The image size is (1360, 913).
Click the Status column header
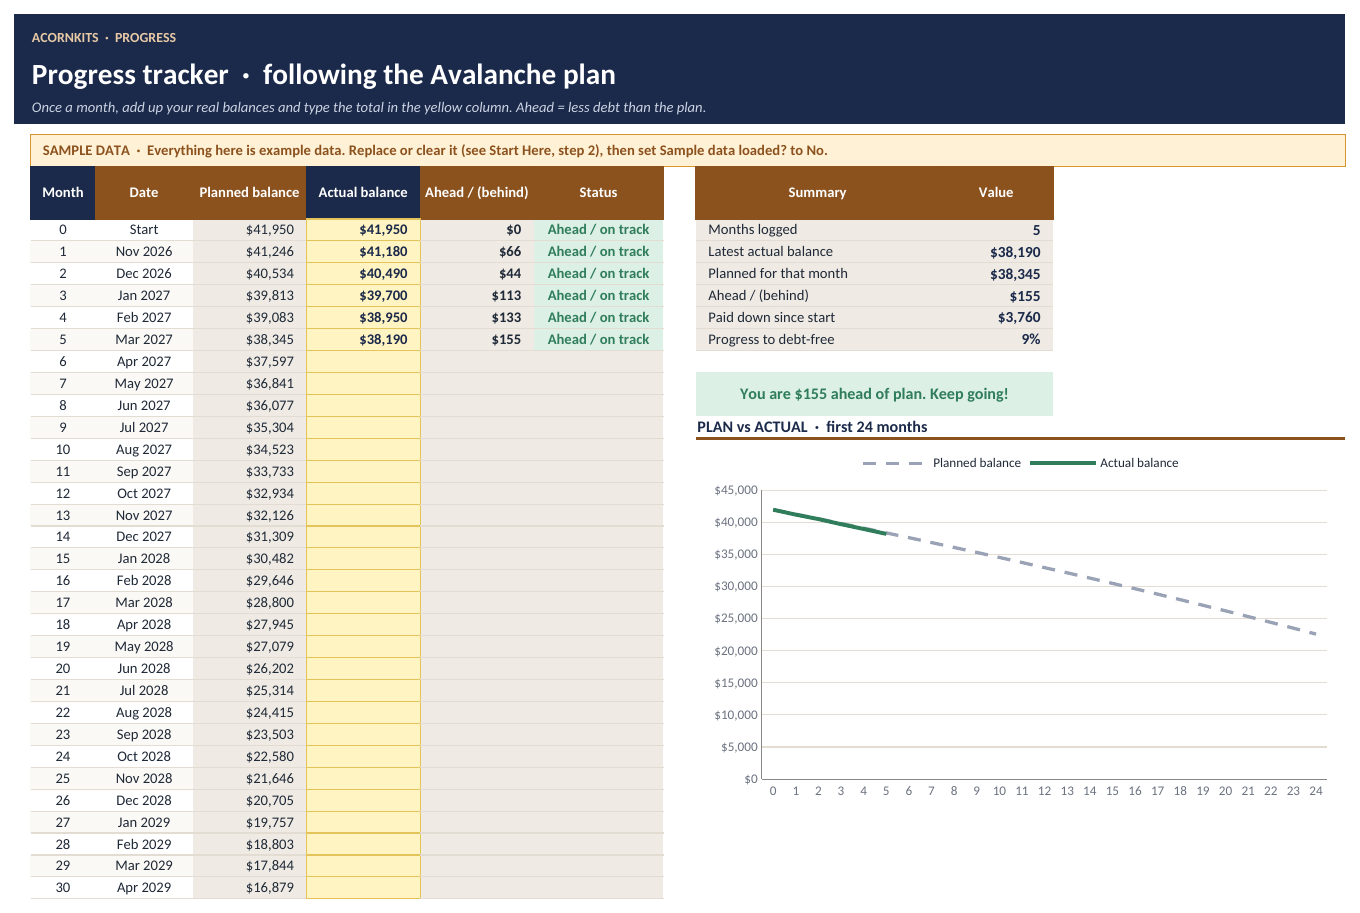598,193
